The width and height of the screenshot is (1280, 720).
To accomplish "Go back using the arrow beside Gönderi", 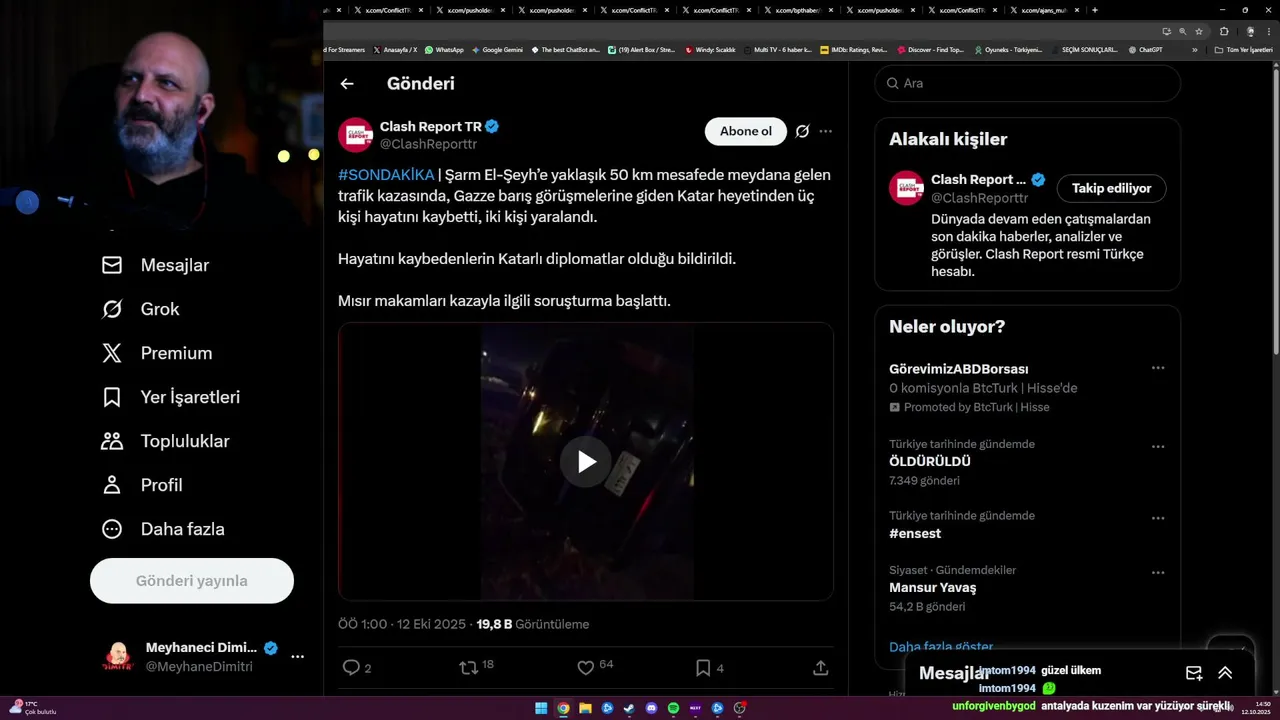I will pyautogui.click(x=347, y=84).
